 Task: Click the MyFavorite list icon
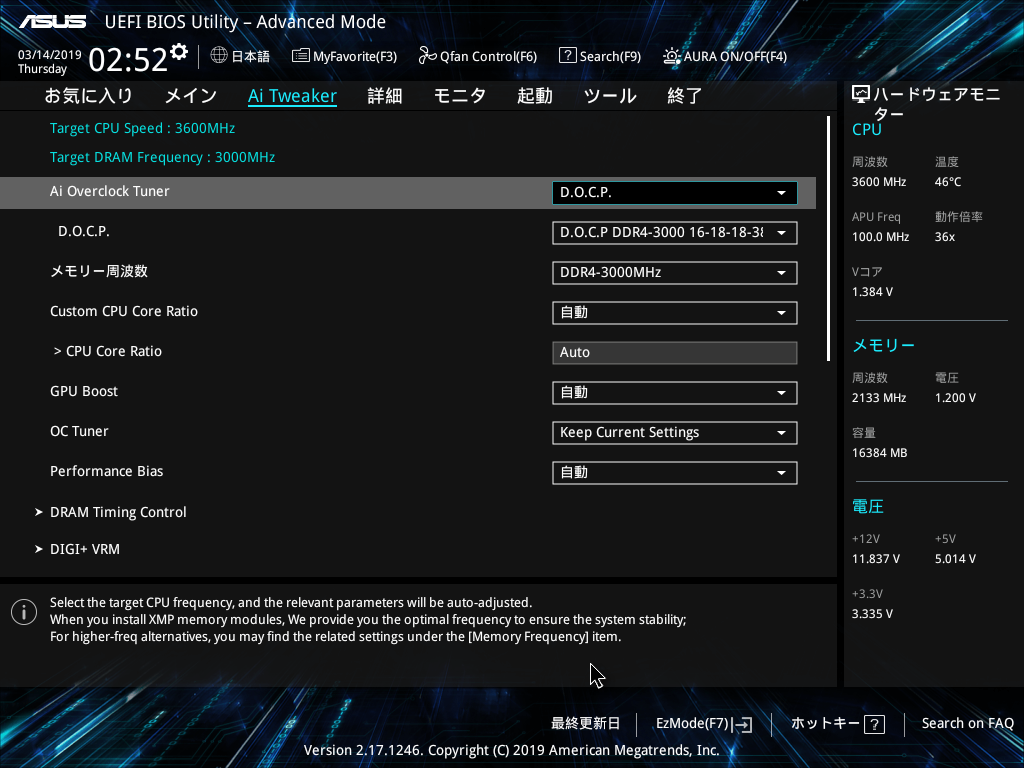300,56
